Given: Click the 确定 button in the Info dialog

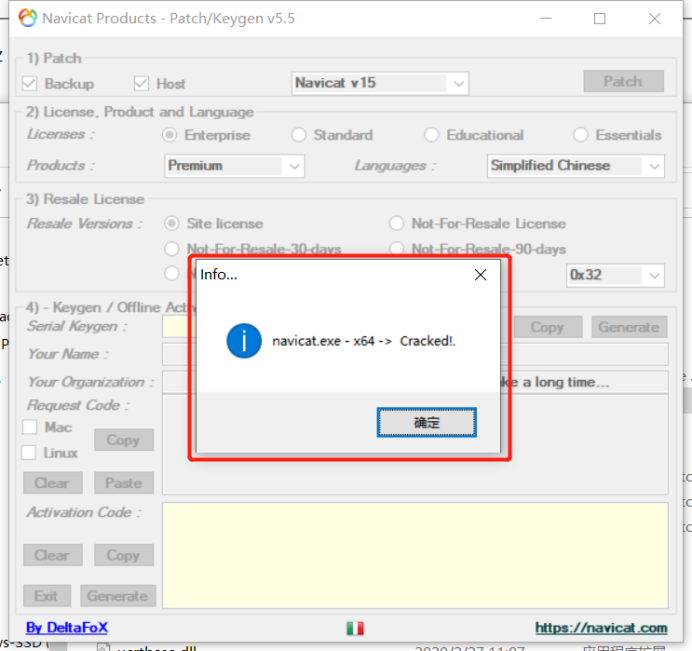Looking at the screenshot, I should pyautogui.click(x=426, y=422).
